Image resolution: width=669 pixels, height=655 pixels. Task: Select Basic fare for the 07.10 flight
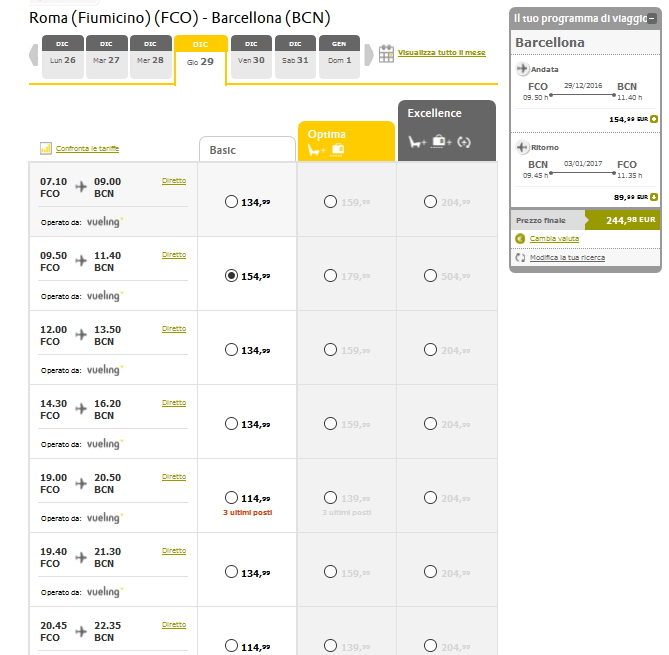[232, 202]
